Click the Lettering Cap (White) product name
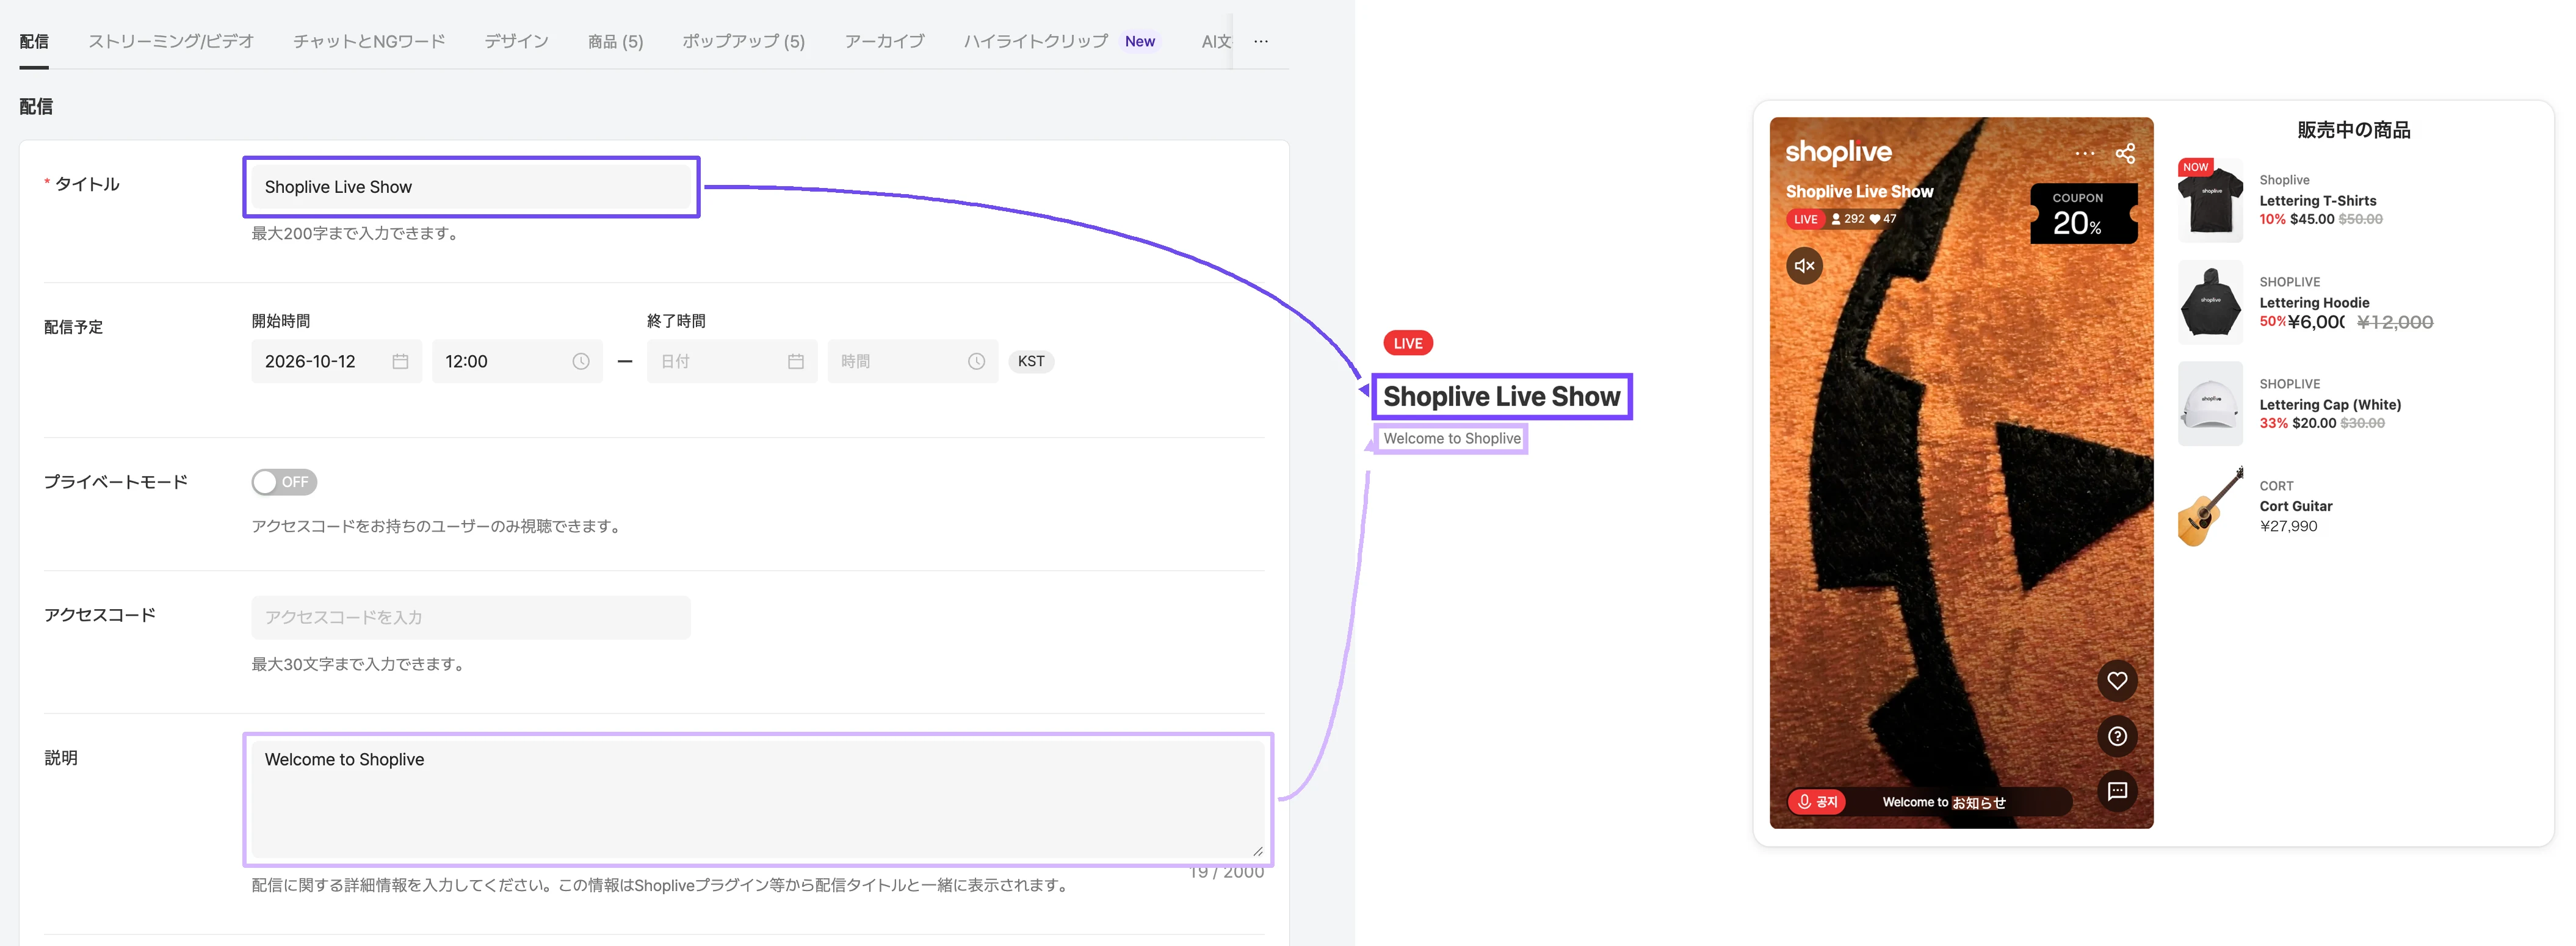 pos(2330,404)
